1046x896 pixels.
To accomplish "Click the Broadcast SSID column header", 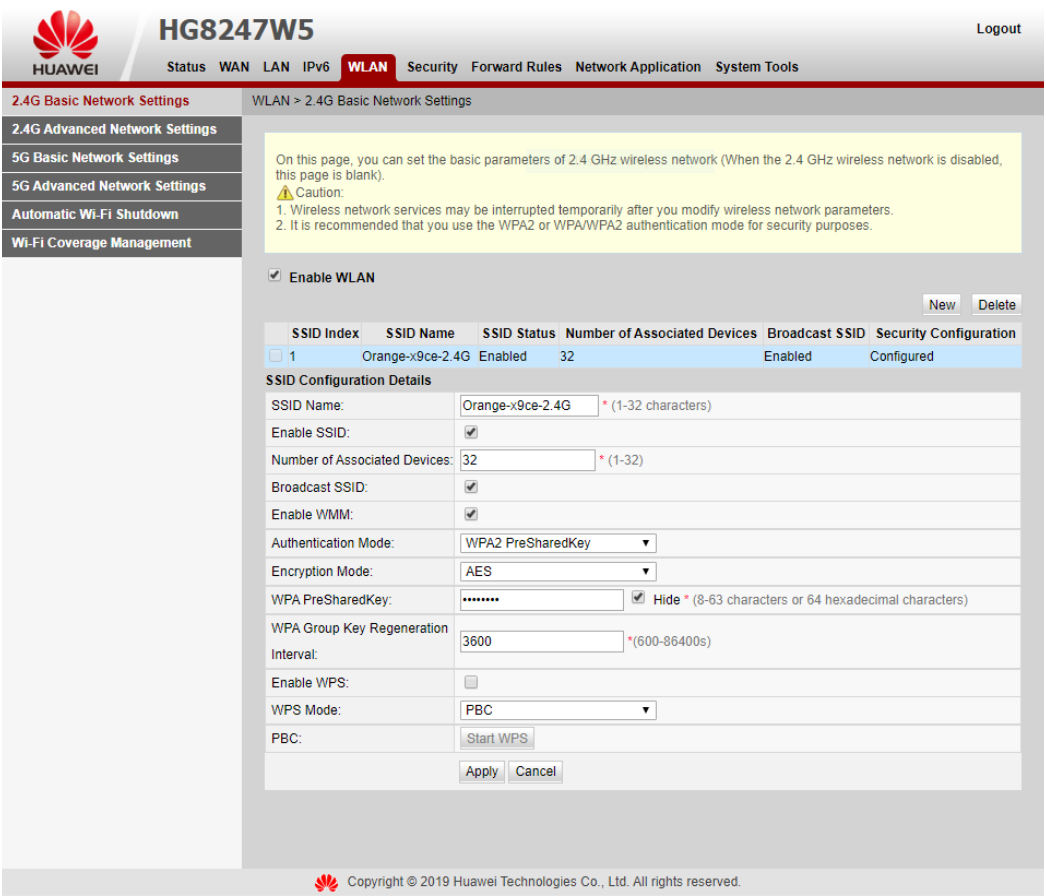I will (x=816, y=333).
